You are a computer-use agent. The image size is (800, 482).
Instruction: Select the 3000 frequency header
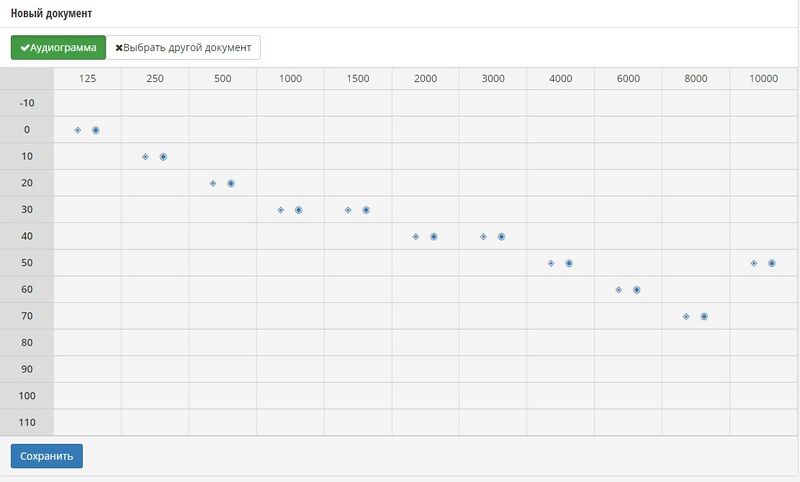click(493, 79)
